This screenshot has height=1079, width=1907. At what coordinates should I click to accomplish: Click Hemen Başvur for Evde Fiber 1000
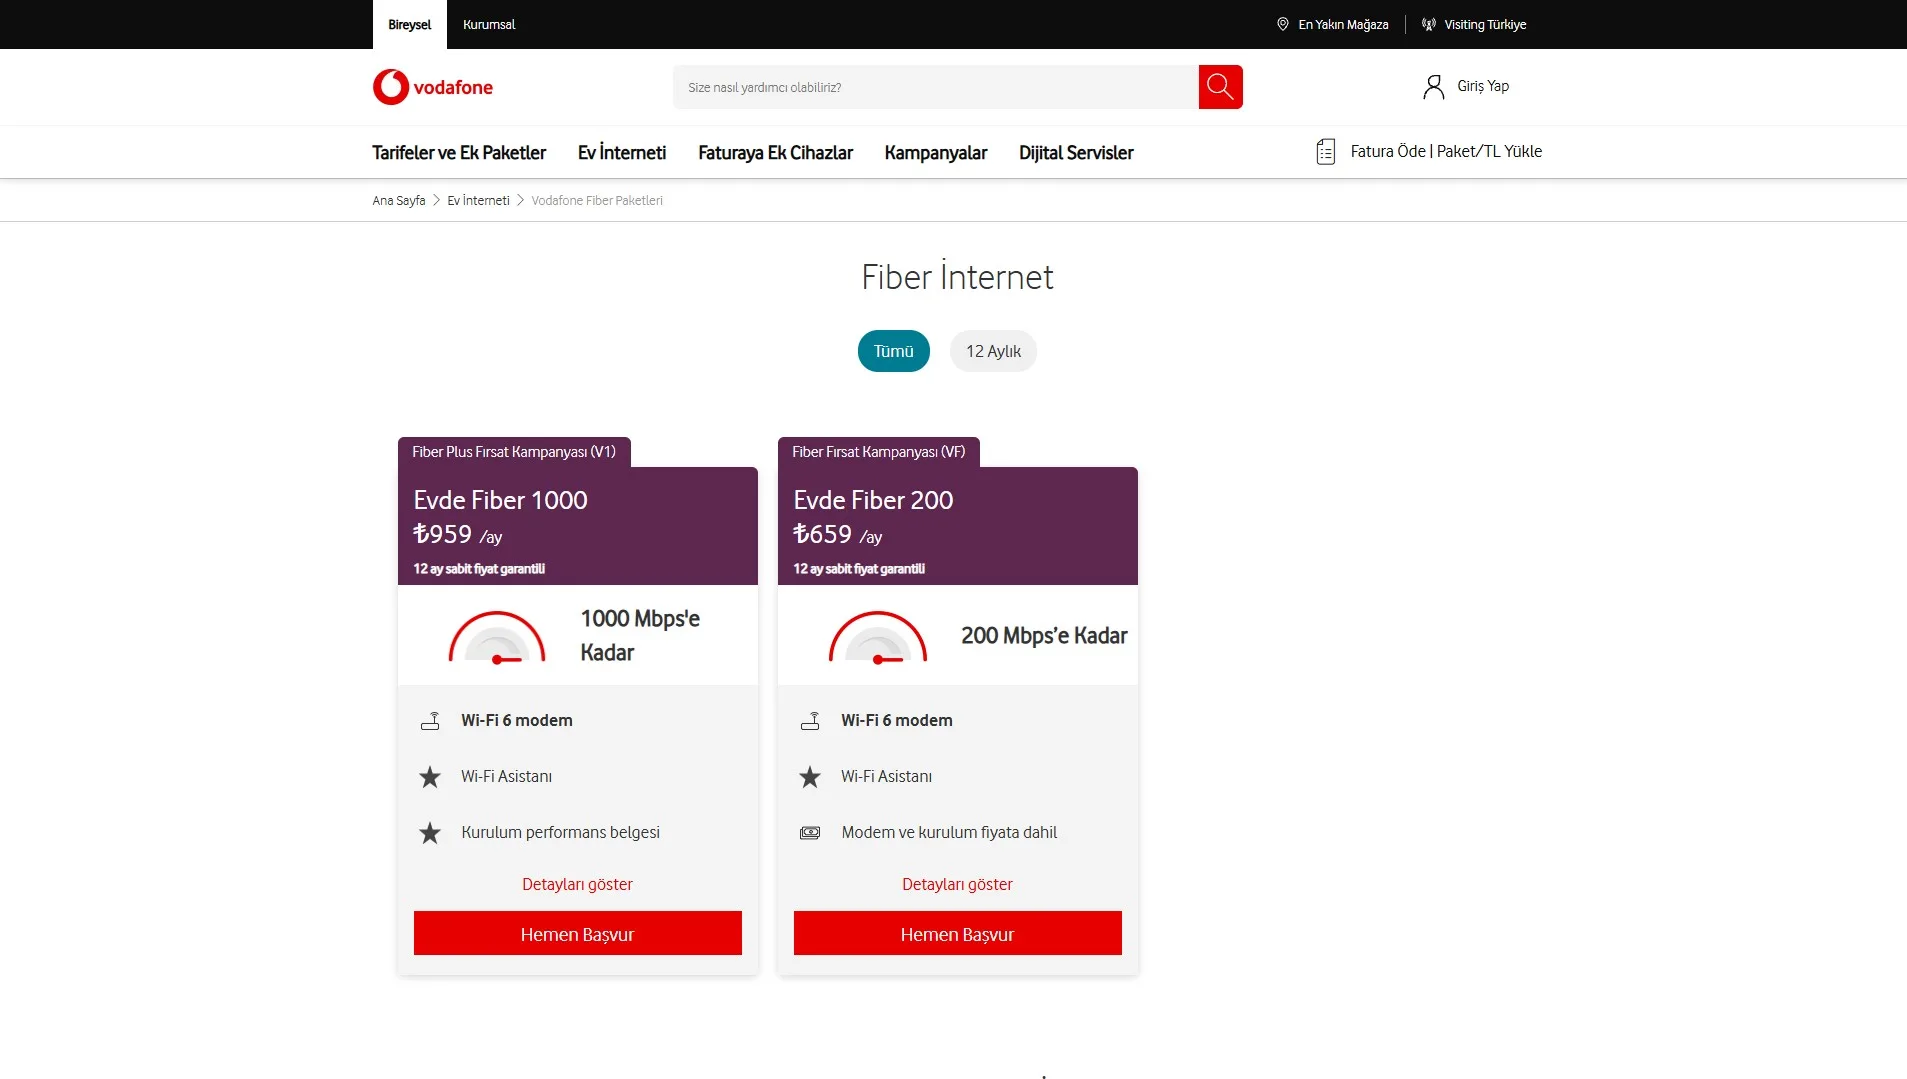[578, 933]
